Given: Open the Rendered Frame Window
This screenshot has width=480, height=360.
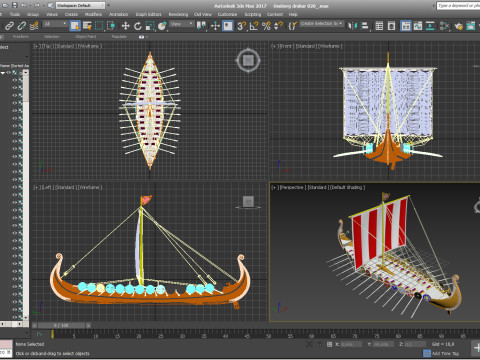Looking at the screenshot, I should (x=471, y=26).
